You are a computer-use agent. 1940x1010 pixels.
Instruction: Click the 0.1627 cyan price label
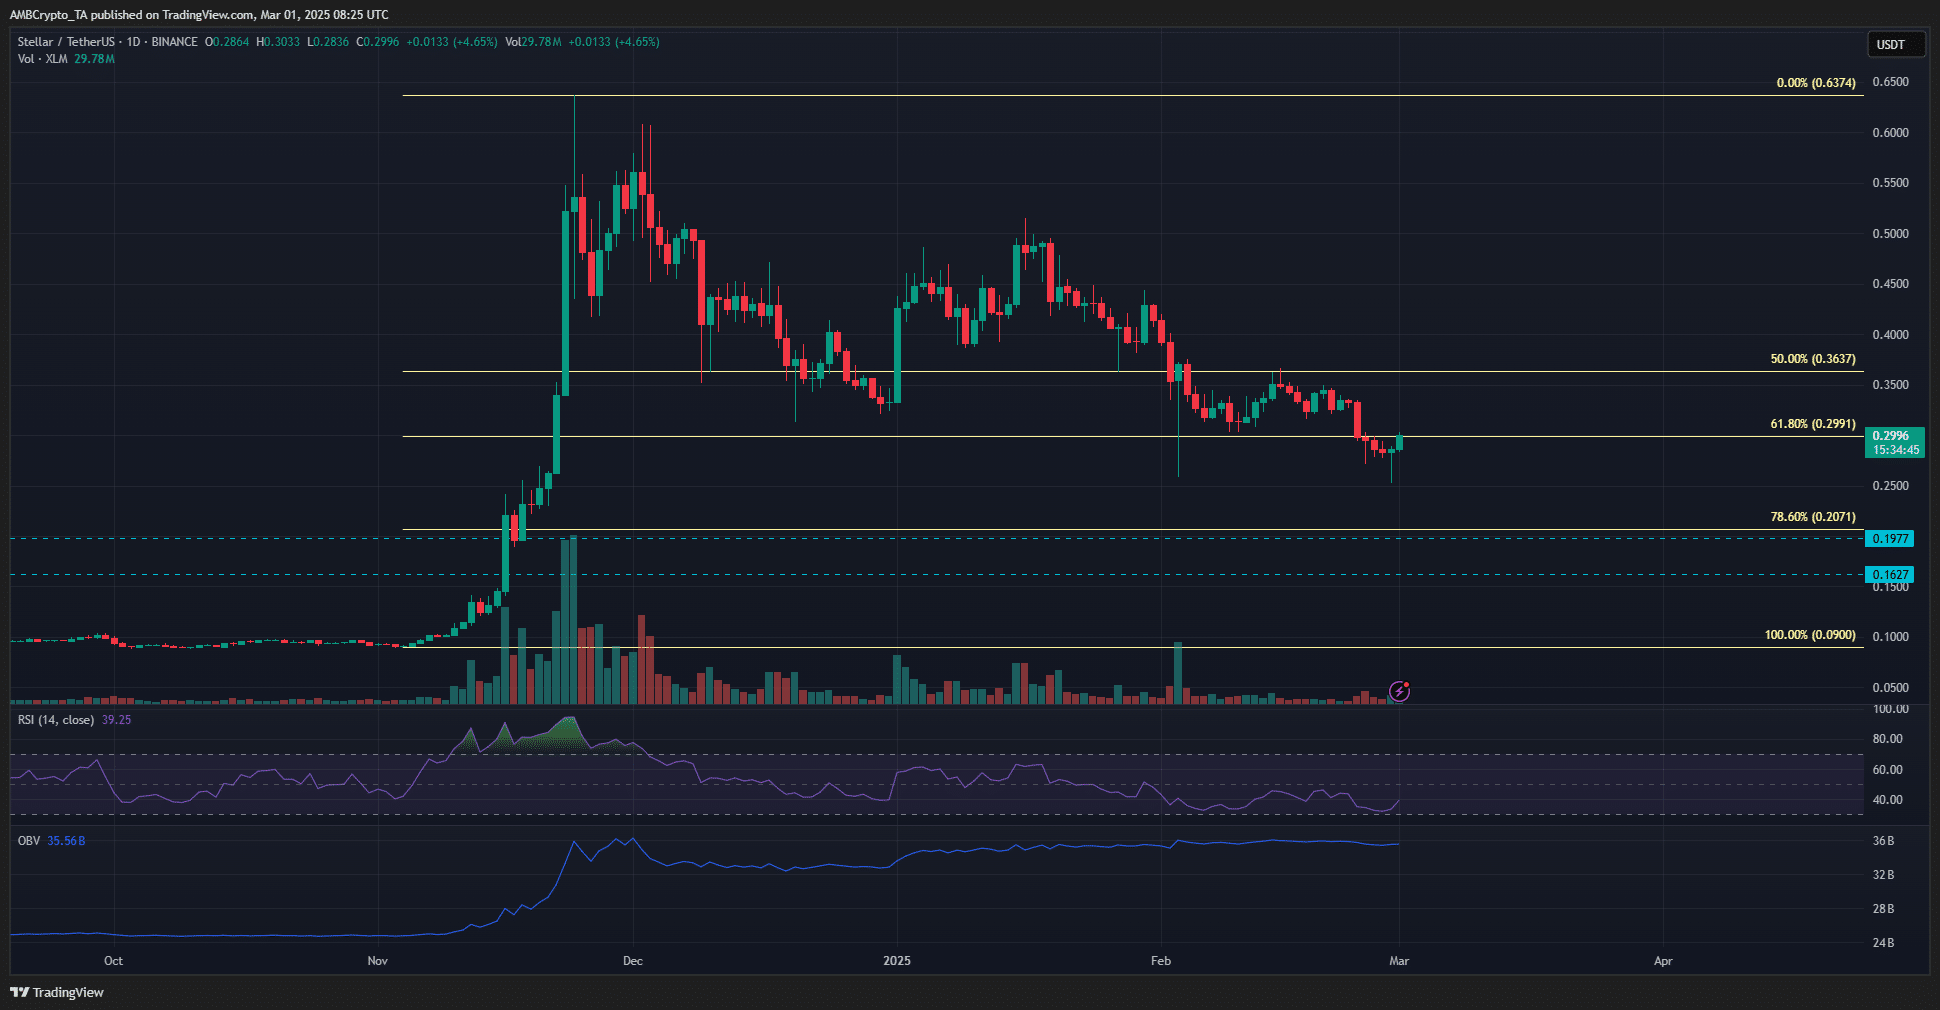point(1889,575)
